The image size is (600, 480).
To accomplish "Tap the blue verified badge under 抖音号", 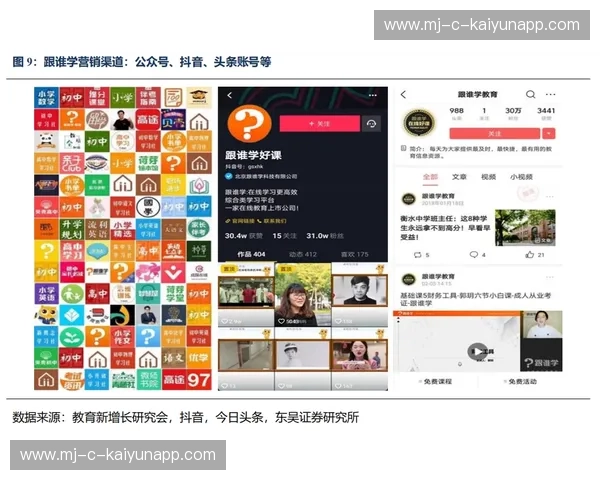I will (228, 176).
